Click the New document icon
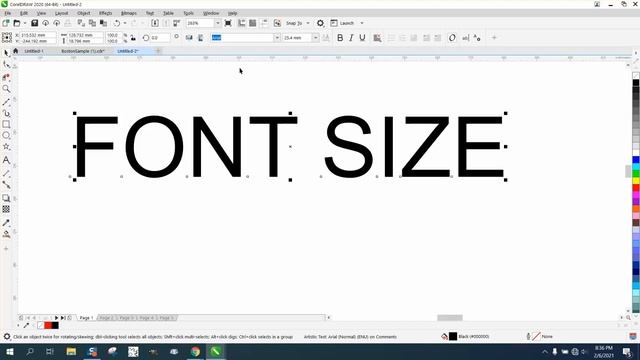This screenshot has width=640, height=360. 6,23
